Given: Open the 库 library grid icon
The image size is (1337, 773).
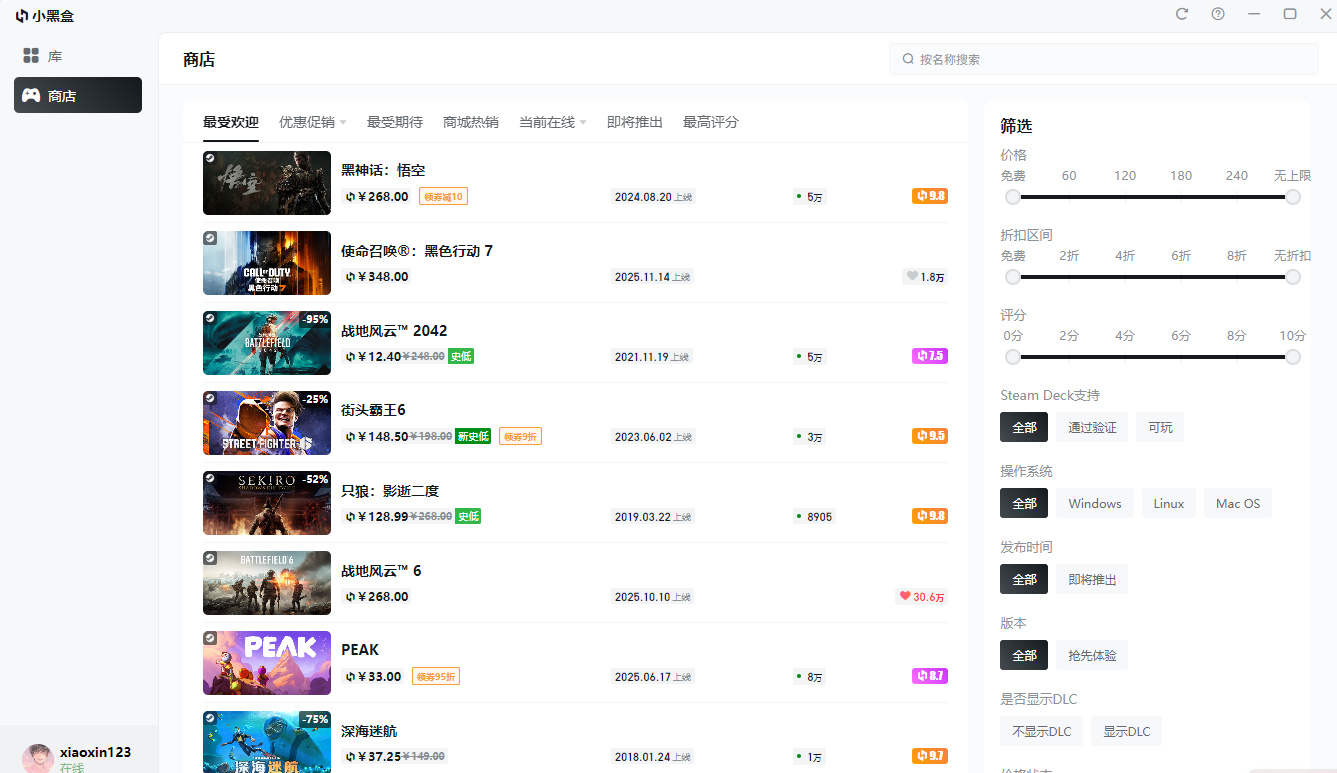Looking at the screenshot, I should point(31,56).
